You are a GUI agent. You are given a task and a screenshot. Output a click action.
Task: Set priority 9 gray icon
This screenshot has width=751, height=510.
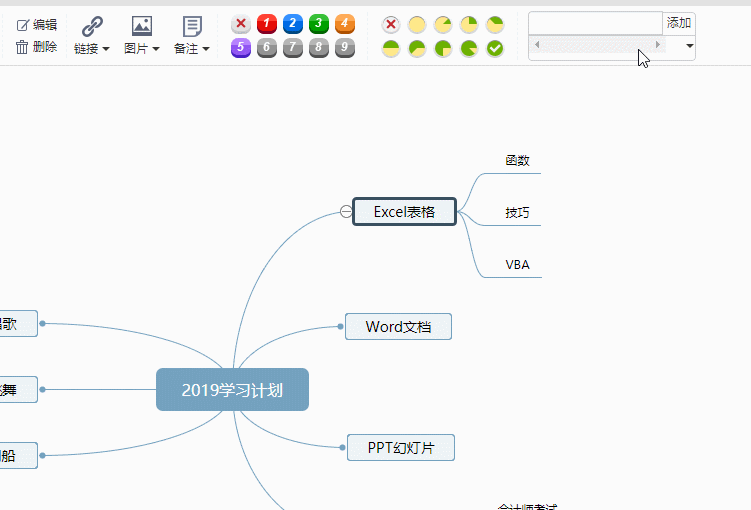click(344, 48)
